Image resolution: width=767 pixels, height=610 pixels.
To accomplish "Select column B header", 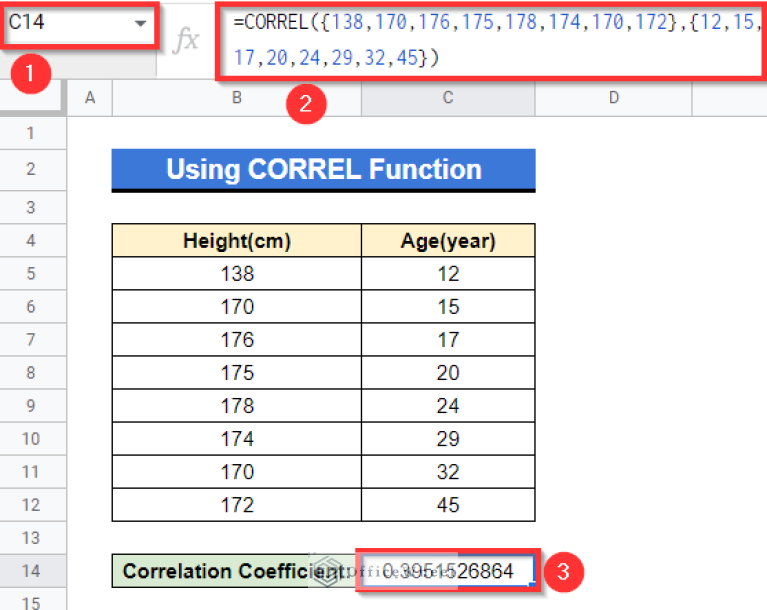I will click(236, 97).
